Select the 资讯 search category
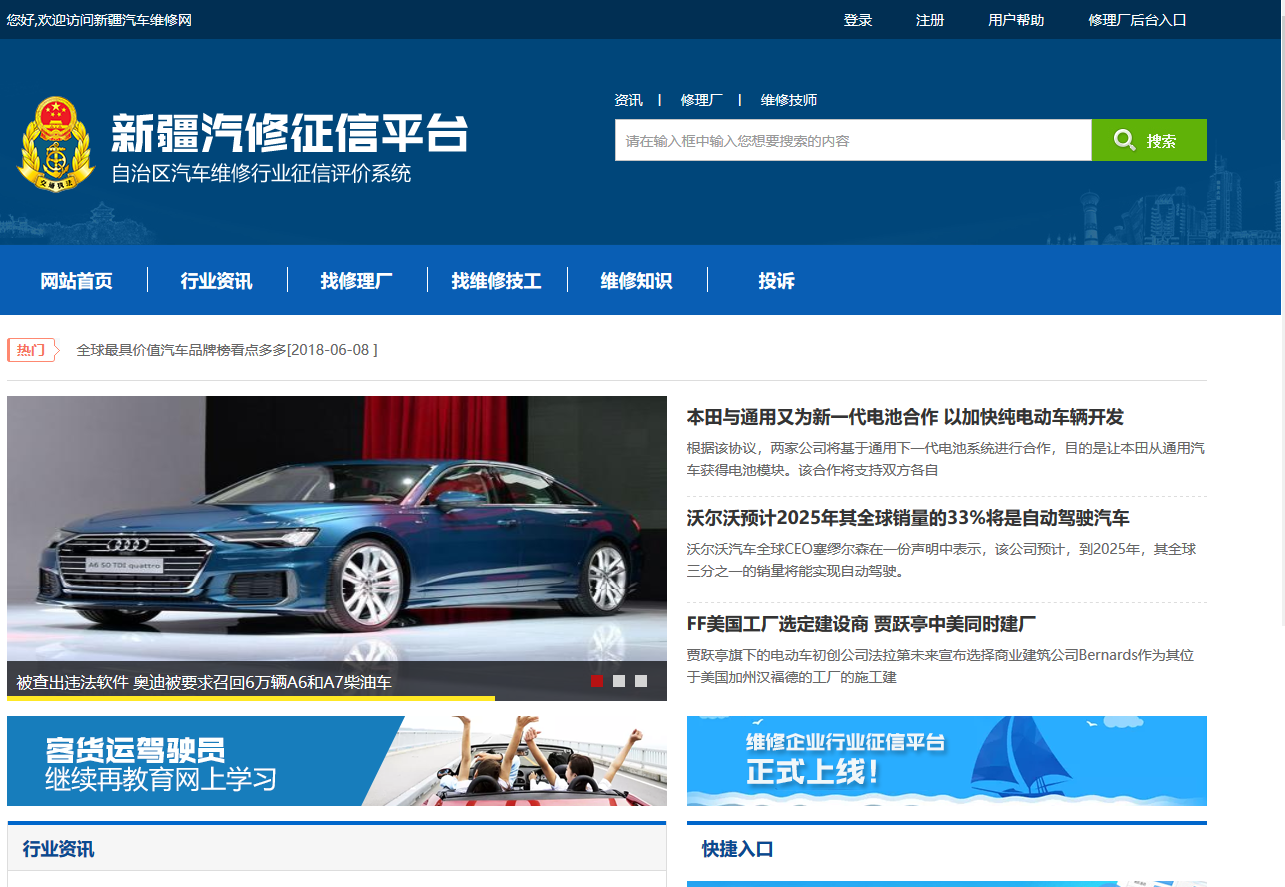 tap(628, 100)
